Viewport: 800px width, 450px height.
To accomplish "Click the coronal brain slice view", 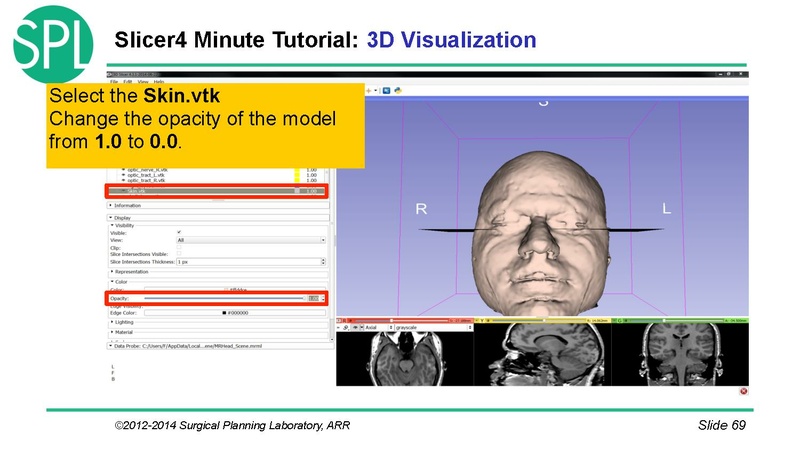I will [680, 354].
